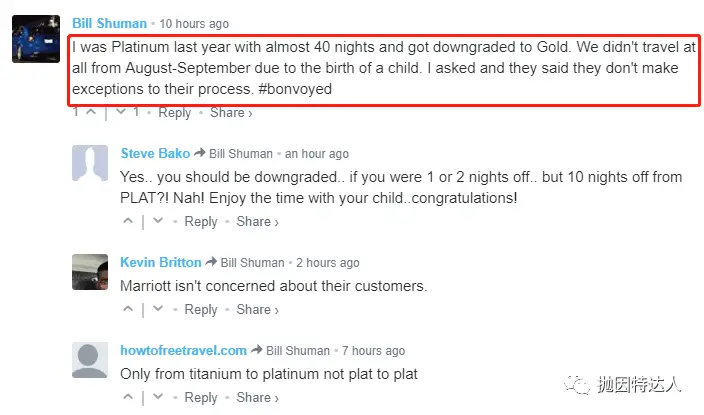Screen dimensions: 704x415
Task: Reply to Steve Bako's comment
Action: point(201,222)
